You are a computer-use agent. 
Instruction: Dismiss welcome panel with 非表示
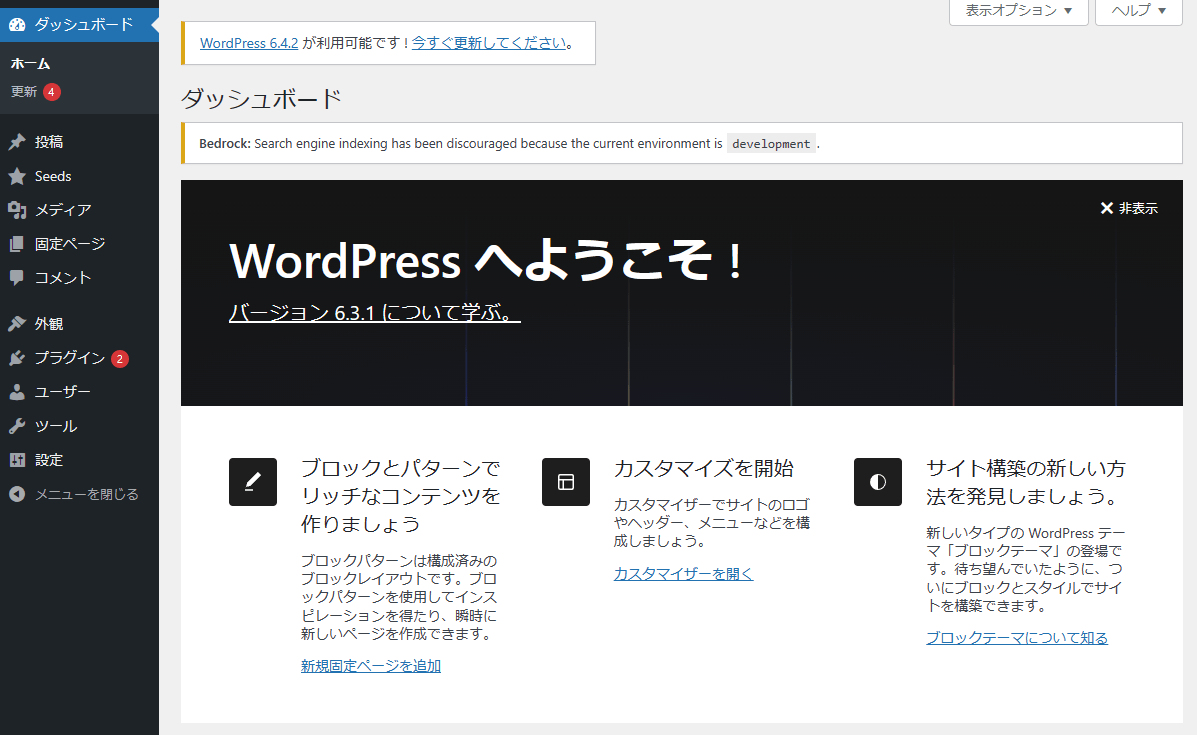point(1129,208)
